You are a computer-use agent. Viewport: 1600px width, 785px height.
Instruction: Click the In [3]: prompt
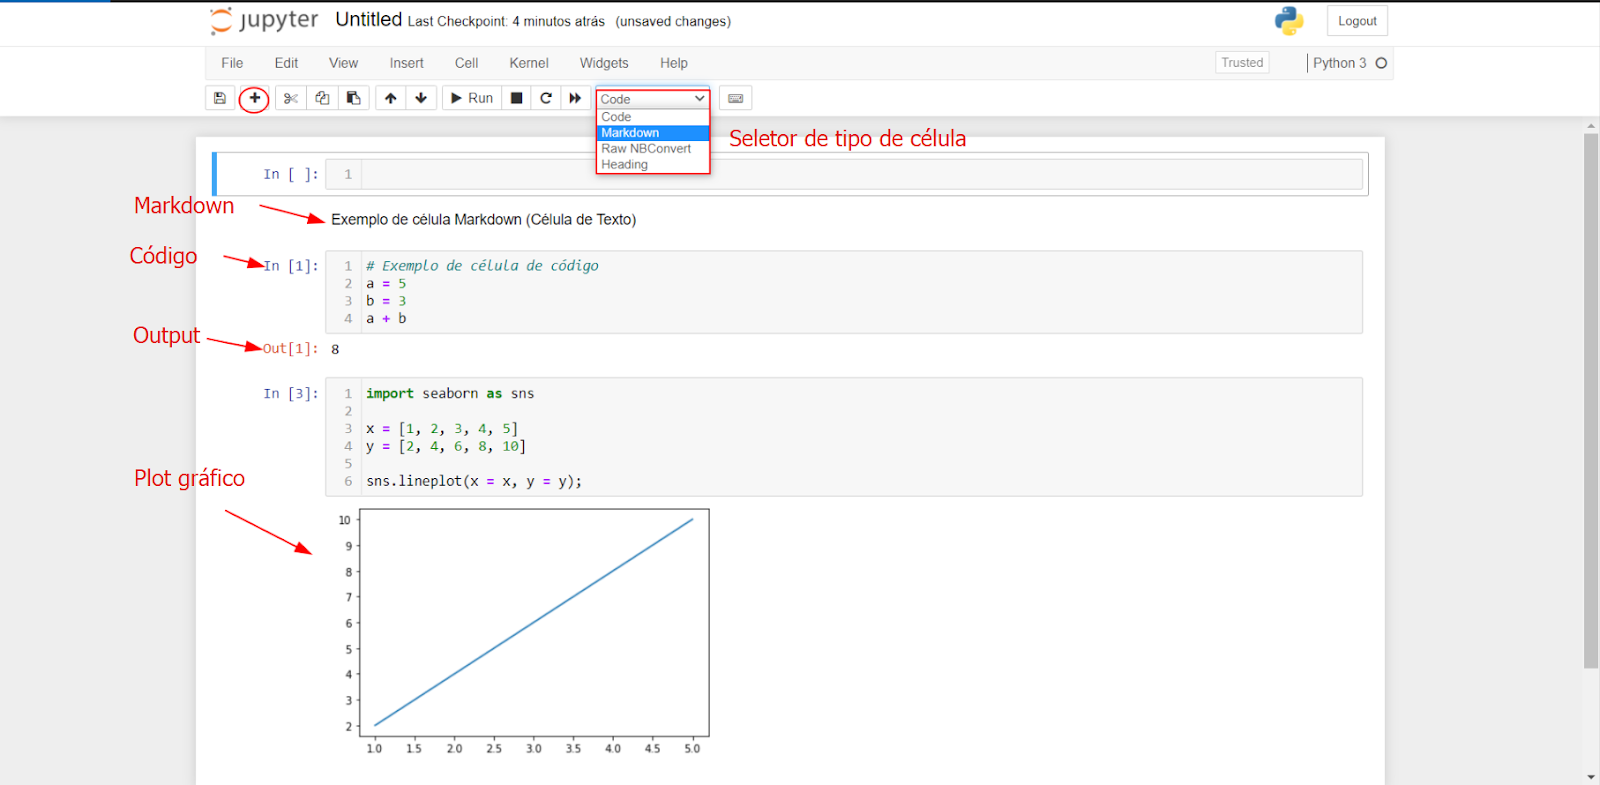coord(291,394)
